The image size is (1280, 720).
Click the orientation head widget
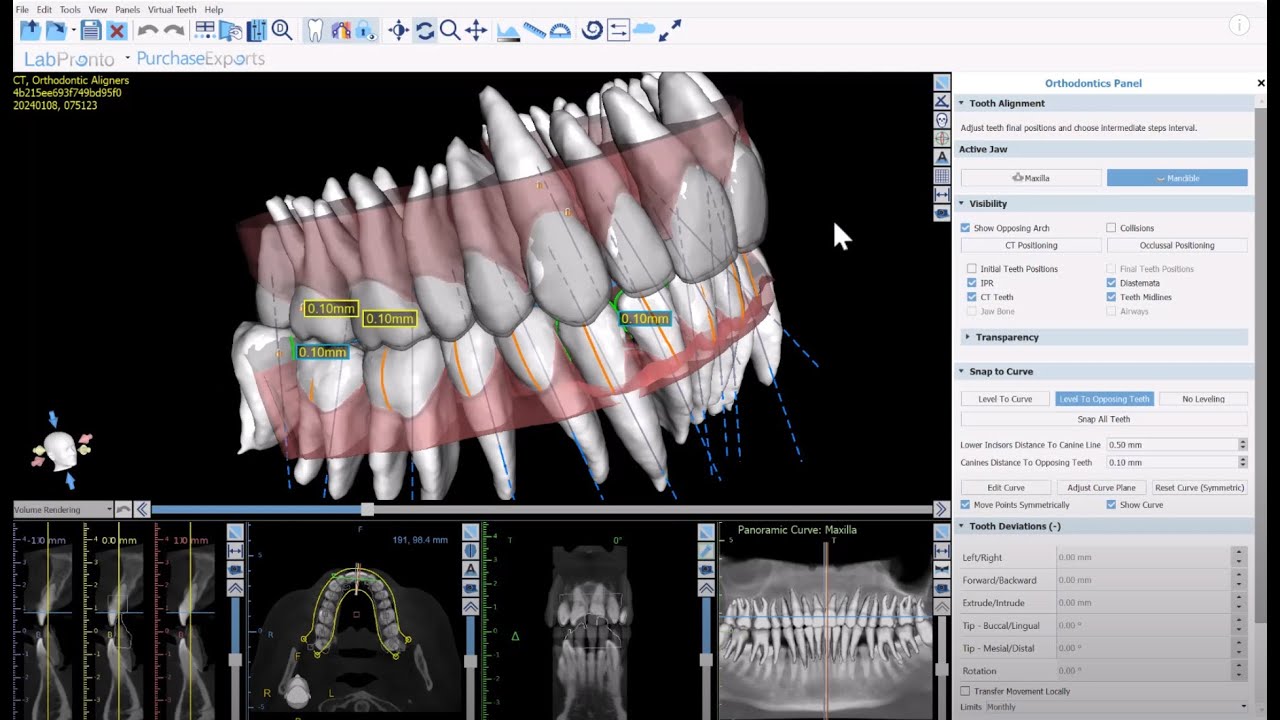[62, 449]
